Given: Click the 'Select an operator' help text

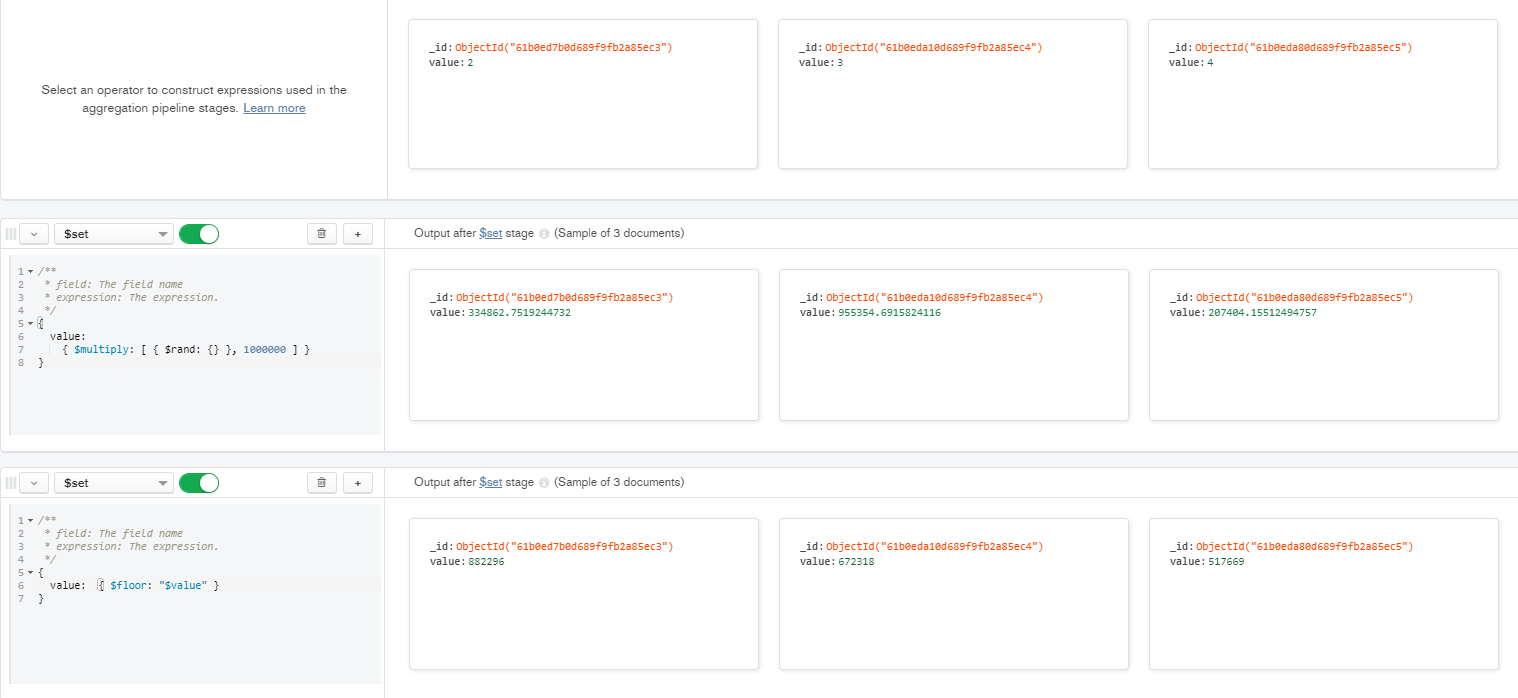Looking at the screenshot, I should [x=194, y=99].
